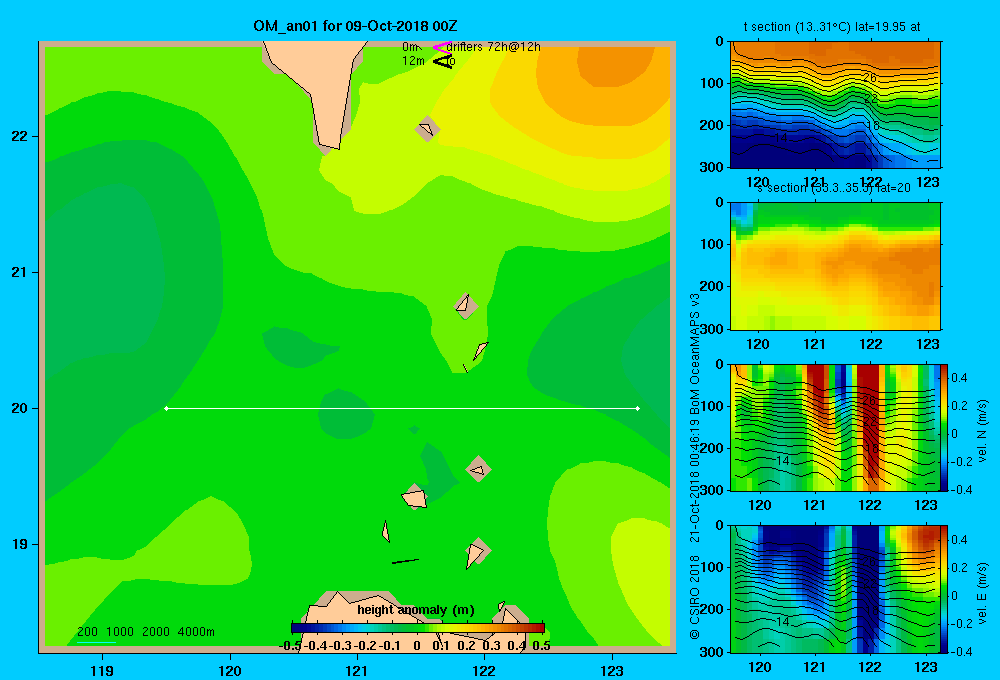Screen dimensions: 1000x680
Task: Click depth label 200 on the salinity section
Action: 712,286
